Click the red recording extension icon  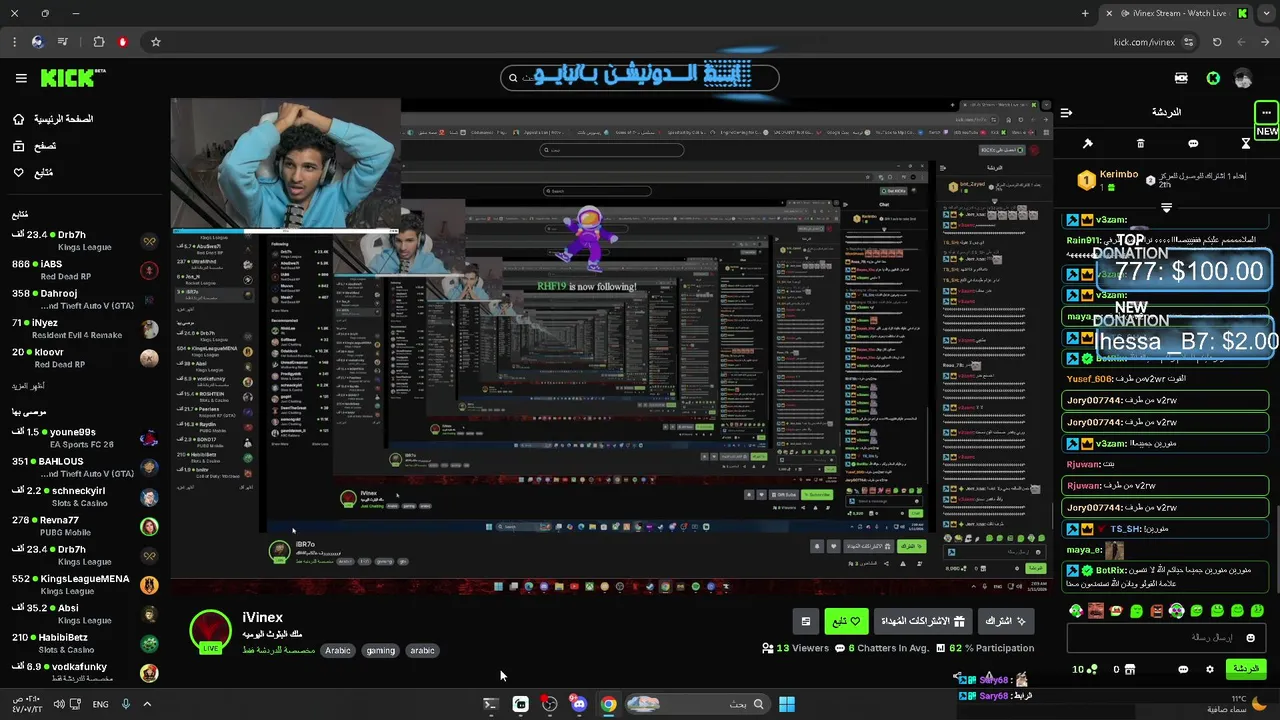pos(123,42)
